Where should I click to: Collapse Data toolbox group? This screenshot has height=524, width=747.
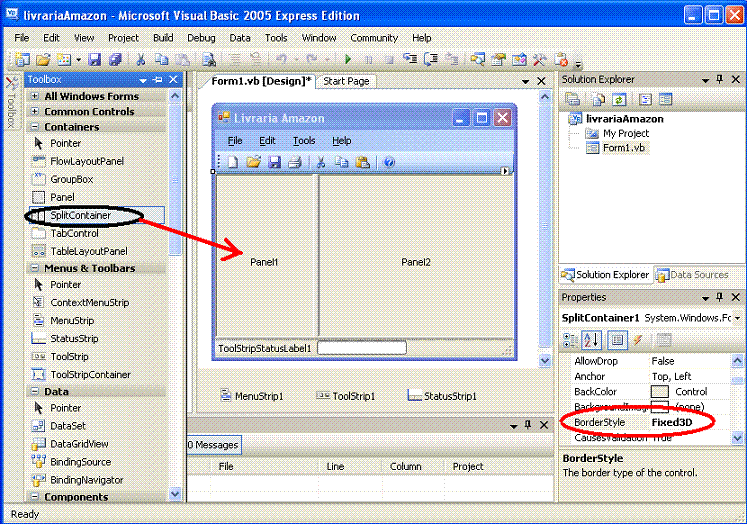click(35, 392)
